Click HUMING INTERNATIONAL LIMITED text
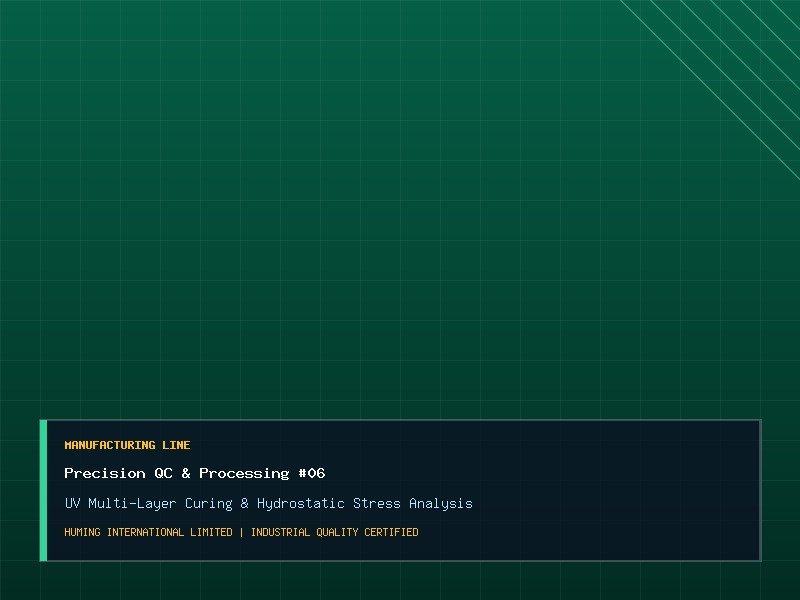Image resolution: width=800 pixels, height=600 pixels. point(148,532)
